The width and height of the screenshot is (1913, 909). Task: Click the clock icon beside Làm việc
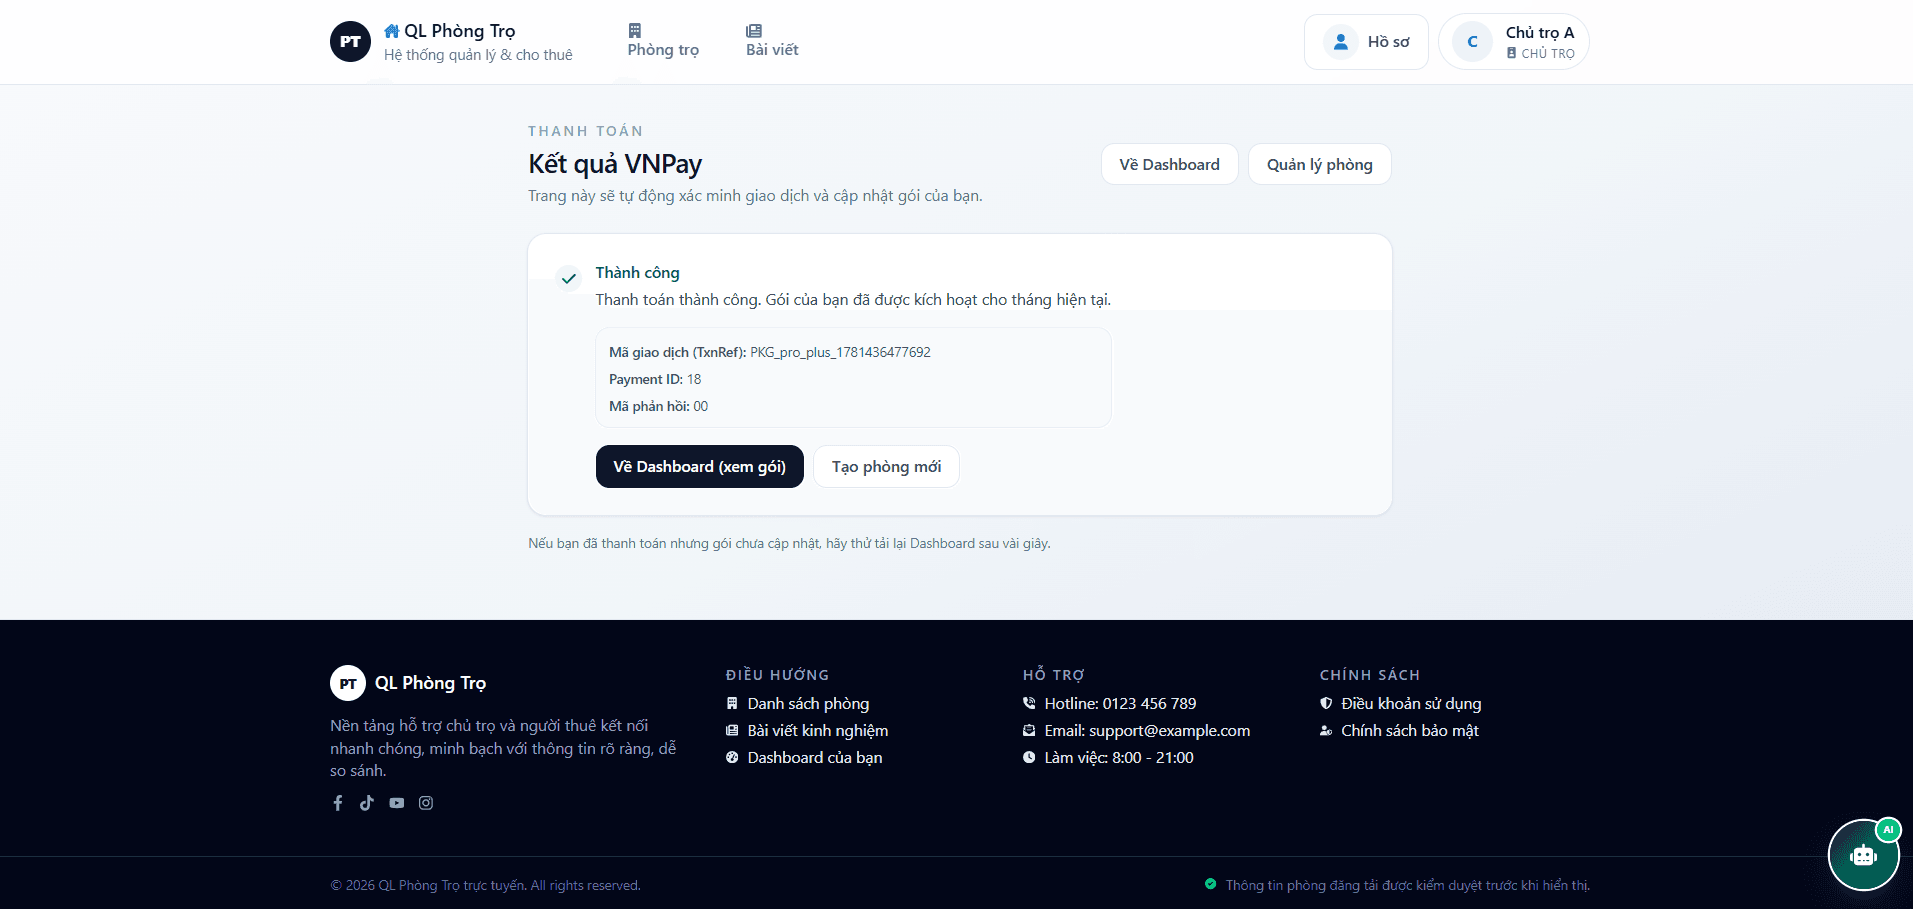click(1029, 758)
